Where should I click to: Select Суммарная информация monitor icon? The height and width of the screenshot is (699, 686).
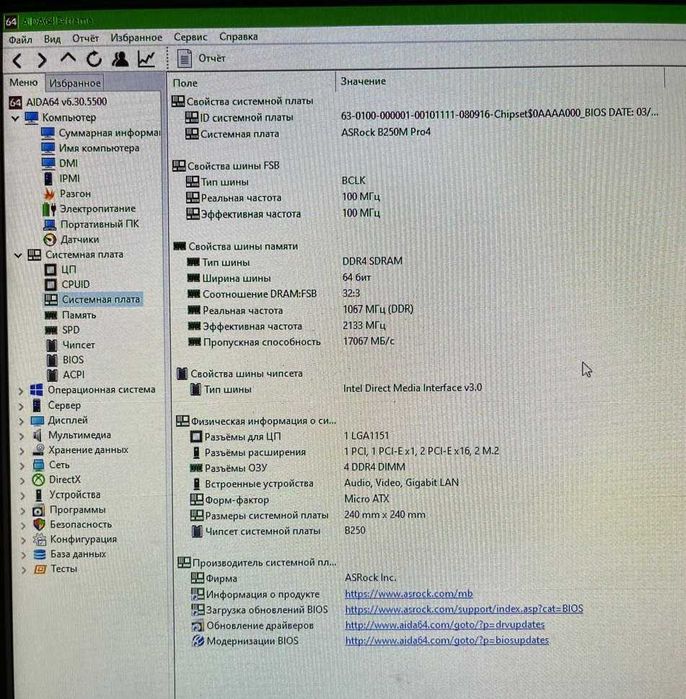click(48, 133)
